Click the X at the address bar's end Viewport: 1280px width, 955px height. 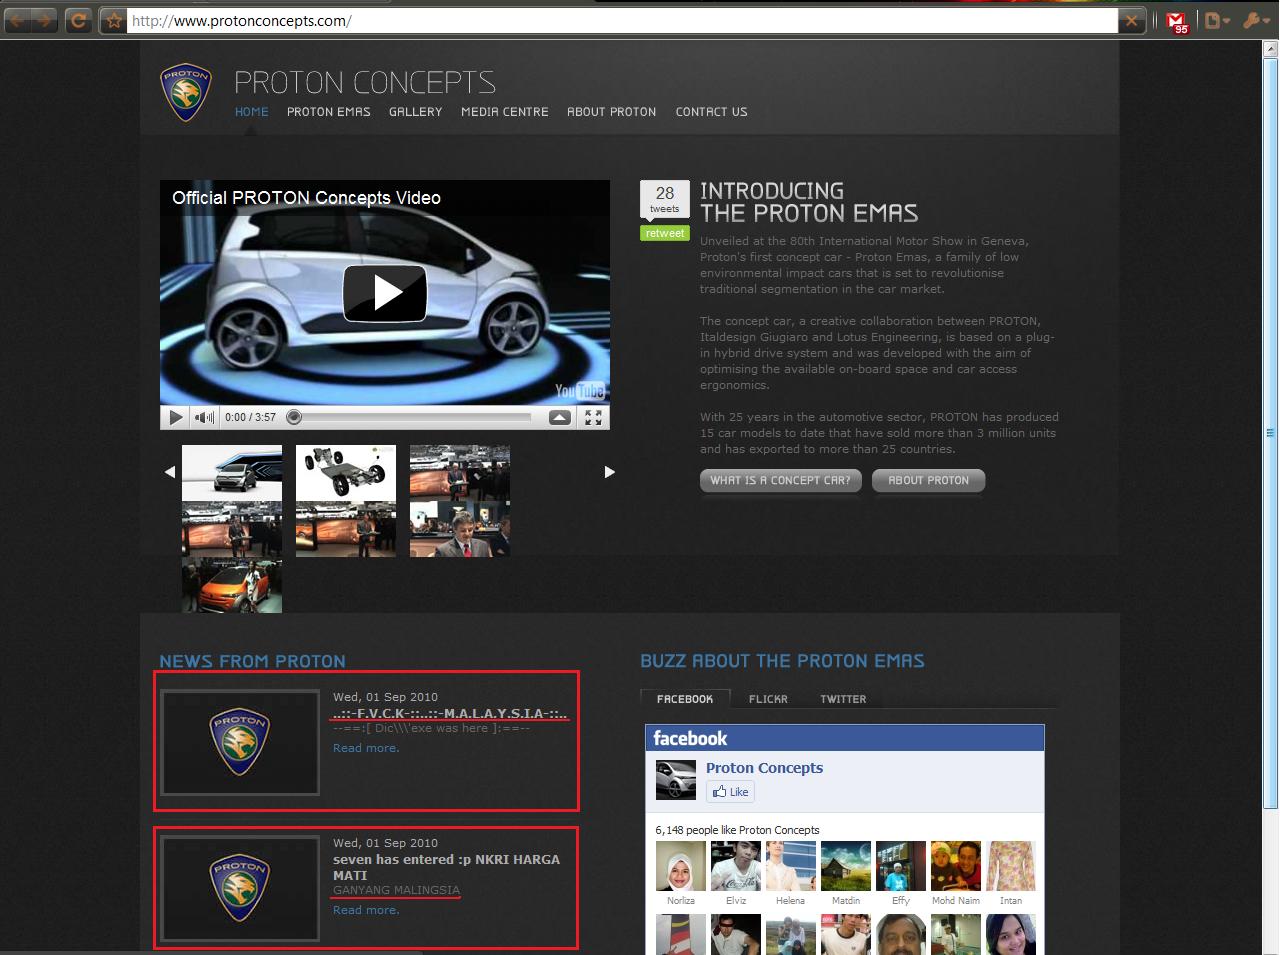point(1131,20)
